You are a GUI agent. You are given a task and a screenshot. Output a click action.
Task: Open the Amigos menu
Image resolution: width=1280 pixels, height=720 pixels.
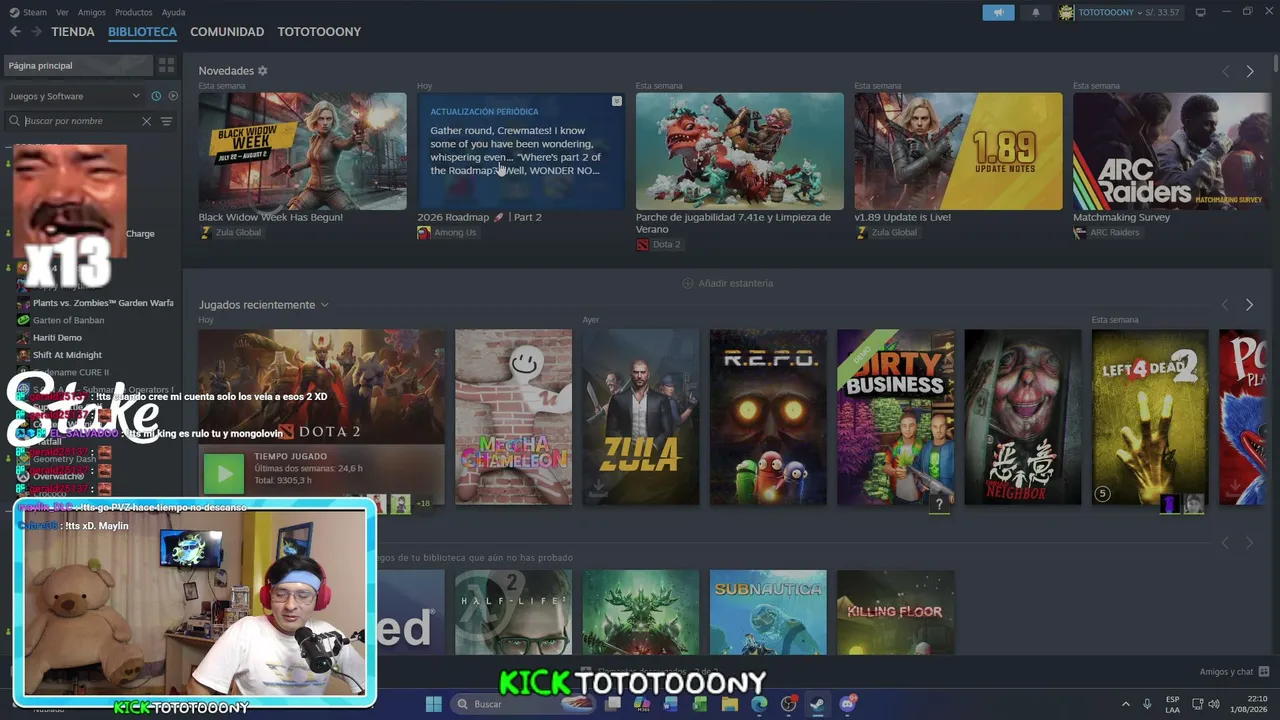tap(92, 12)
